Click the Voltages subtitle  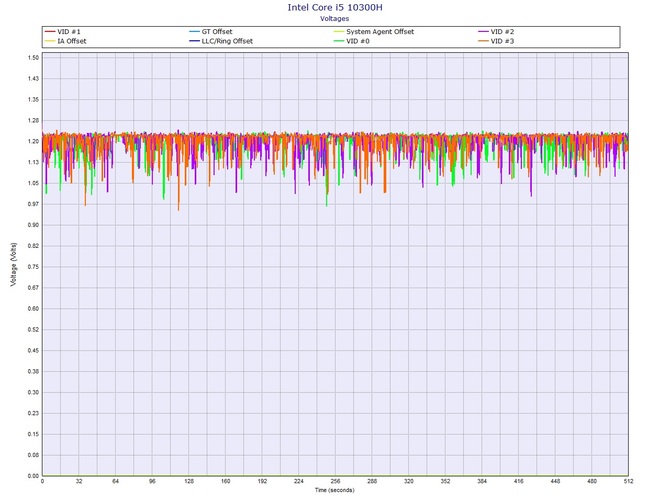point(335,18)
